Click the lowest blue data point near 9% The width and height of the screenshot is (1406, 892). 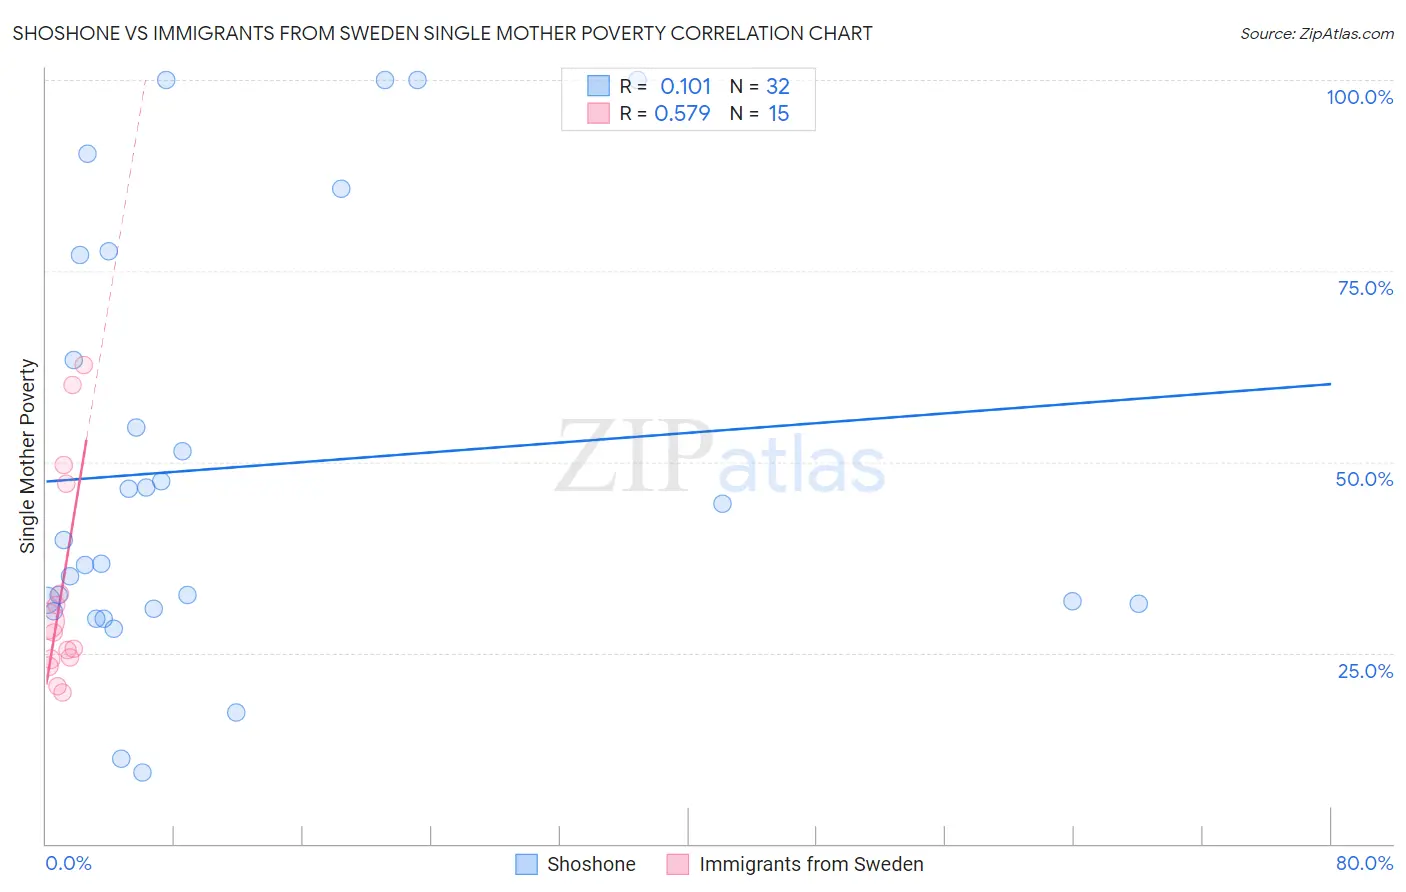point(142,772)
